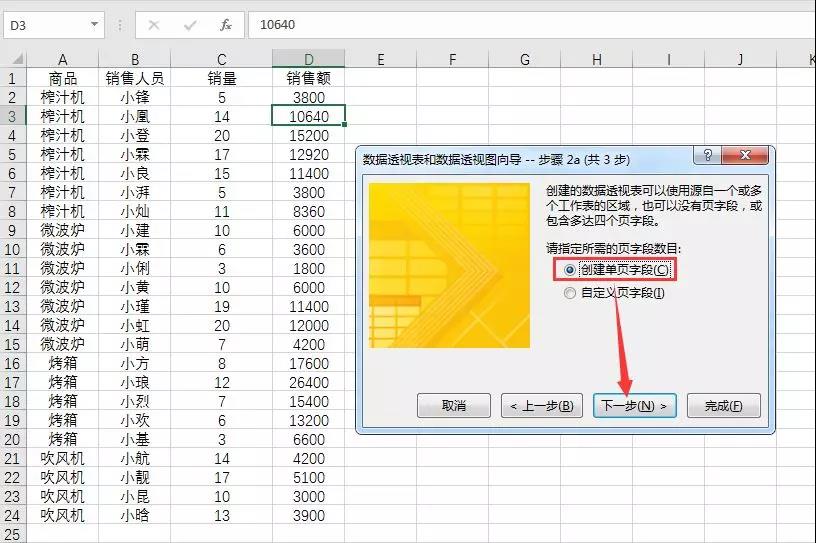The image size is (816, 543).
Task: Click the 下一步(N) next button
Action: [634, 406]
